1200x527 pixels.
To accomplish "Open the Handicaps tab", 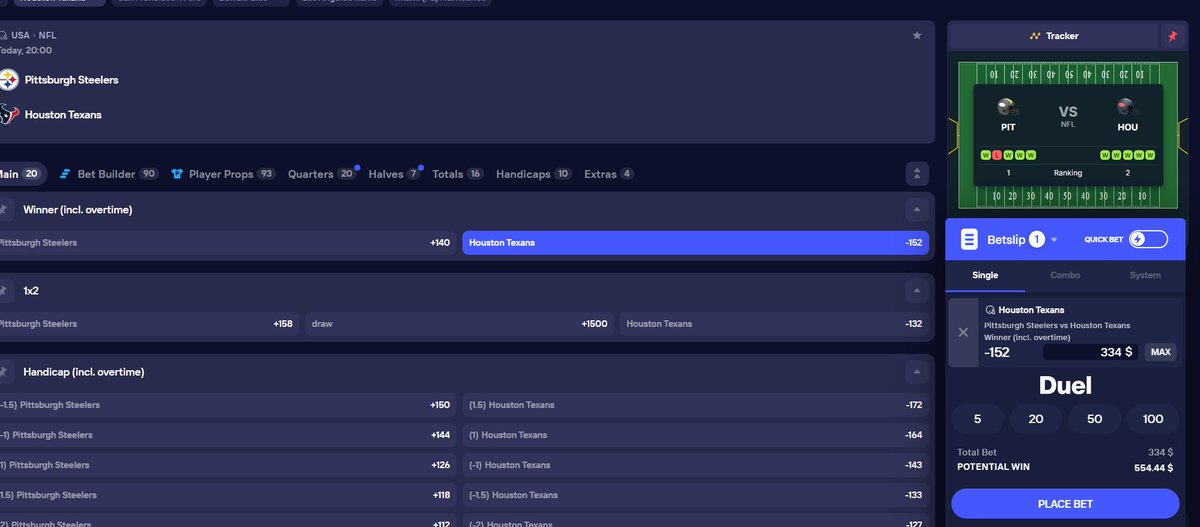I will [534, 174].
